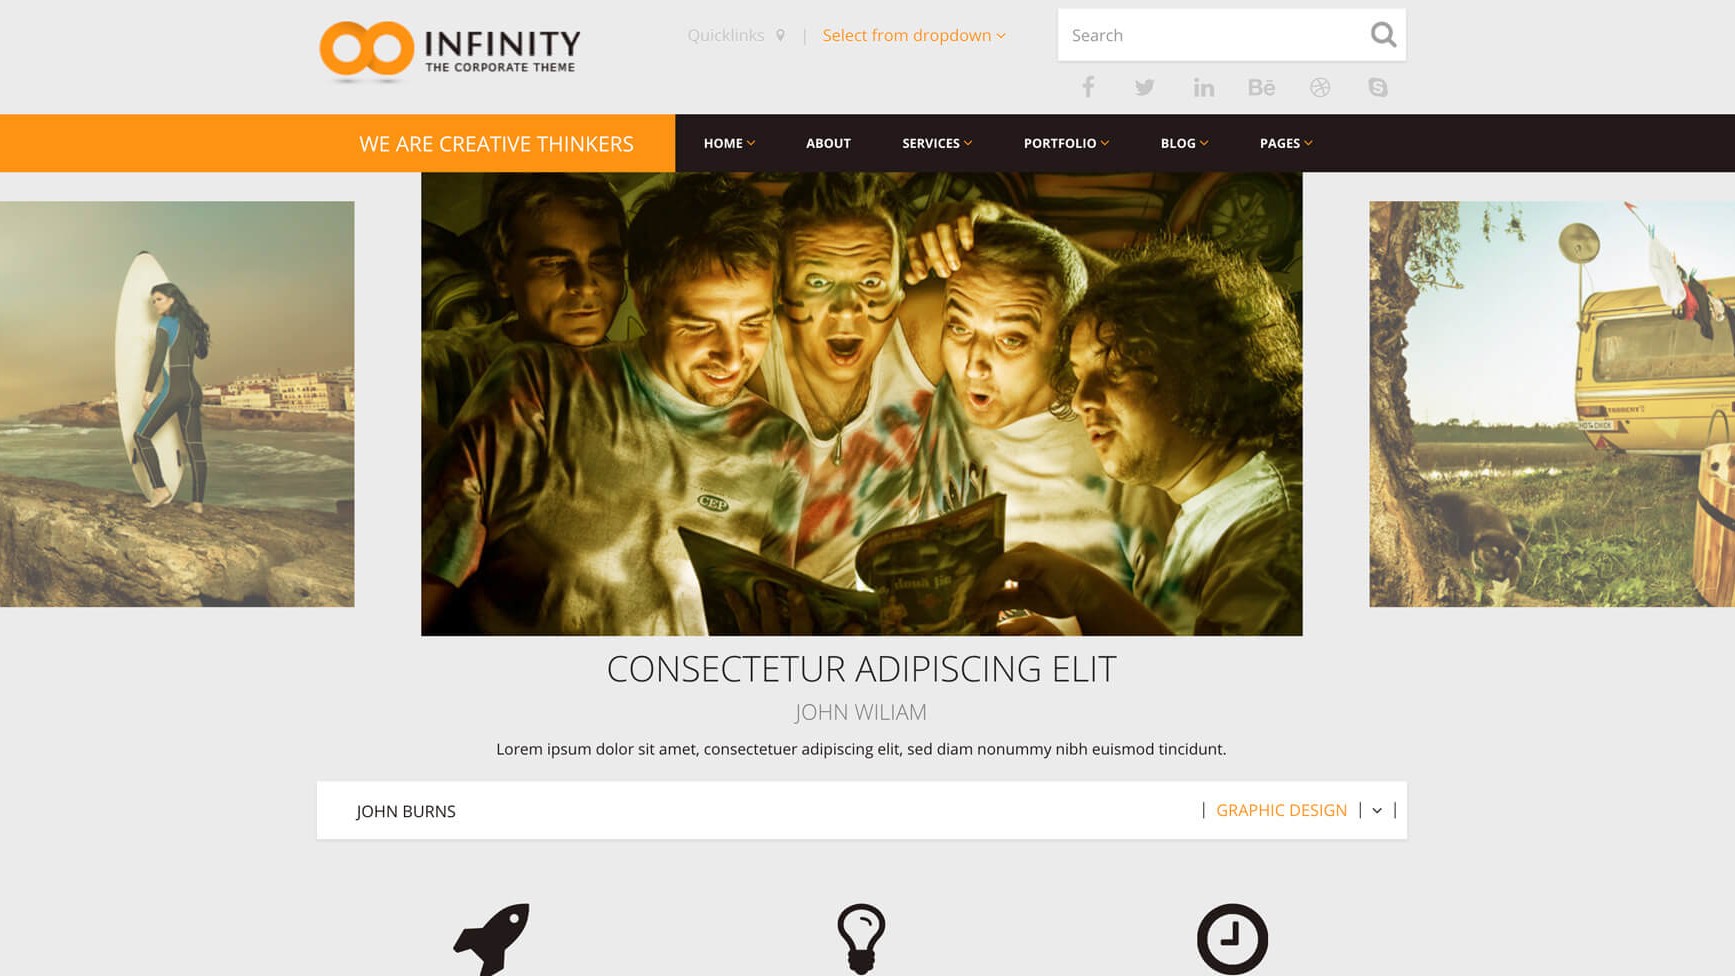Focus the Search input field
This screenshot has height=976, width=1735.
(x=1212, y=35)
